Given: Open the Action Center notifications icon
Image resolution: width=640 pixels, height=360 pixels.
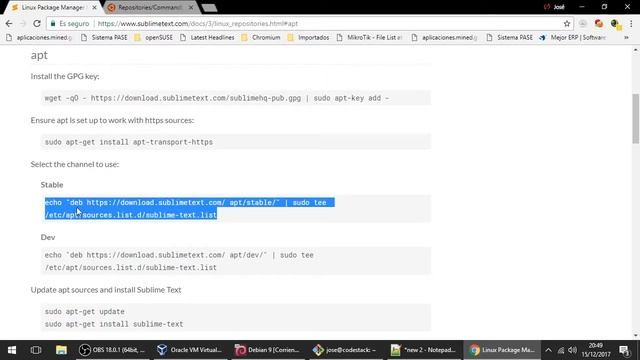Looking at the screenshot, I should pos(624,350).
